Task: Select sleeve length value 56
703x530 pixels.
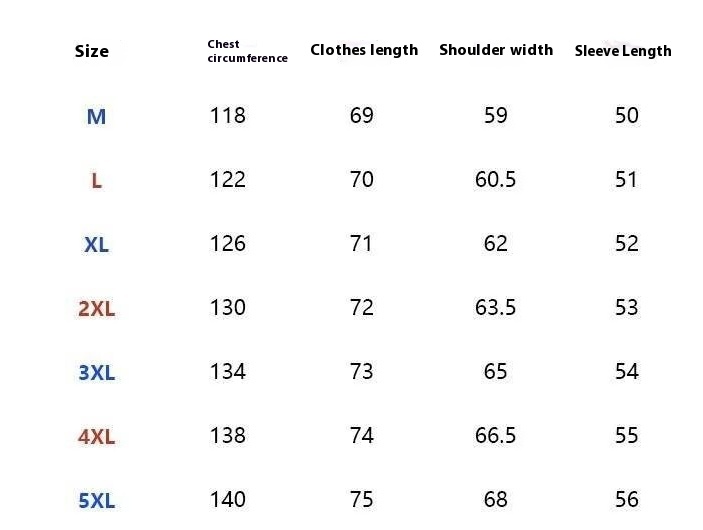Action: coord(627,499)
